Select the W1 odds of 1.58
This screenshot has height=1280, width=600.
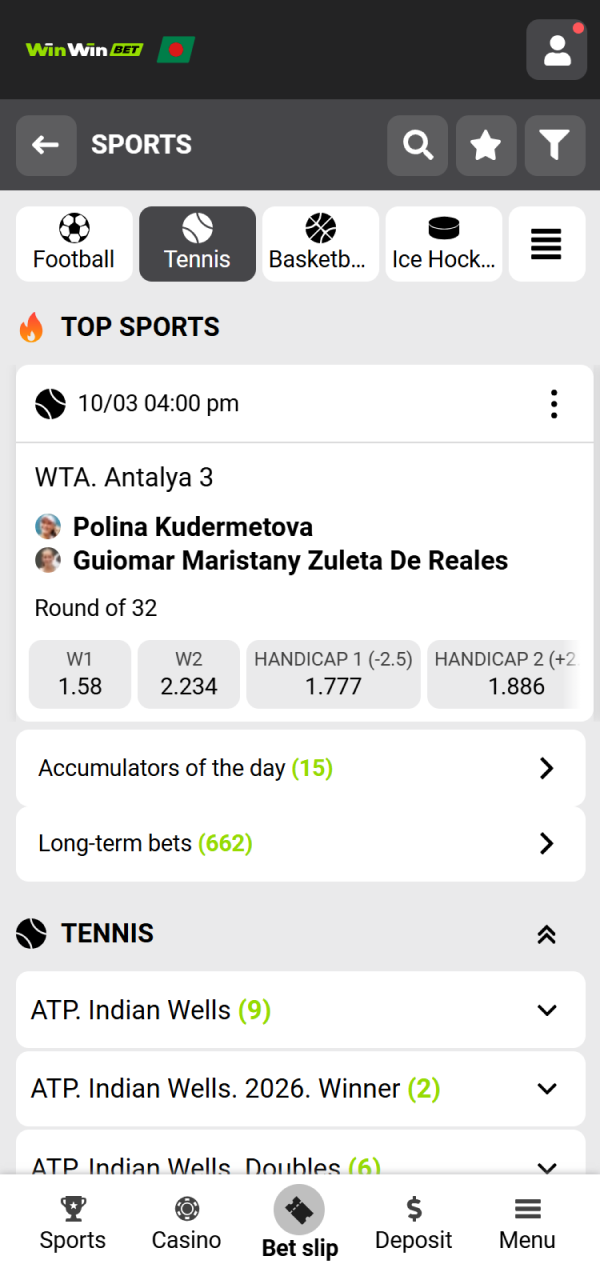[x=80, y=674]
